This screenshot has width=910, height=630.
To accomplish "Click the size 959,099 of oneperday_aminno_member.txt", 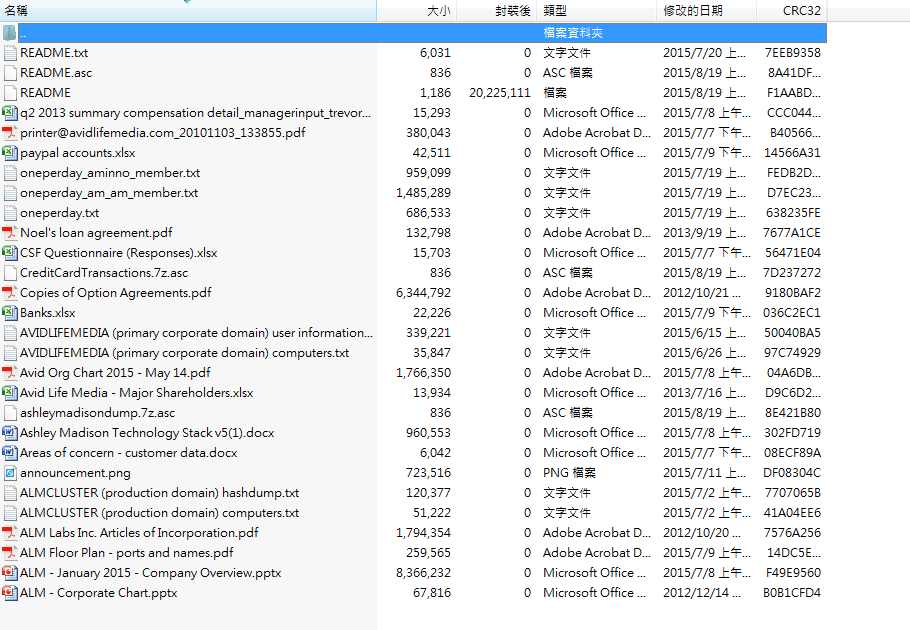I will pos(428,173).
